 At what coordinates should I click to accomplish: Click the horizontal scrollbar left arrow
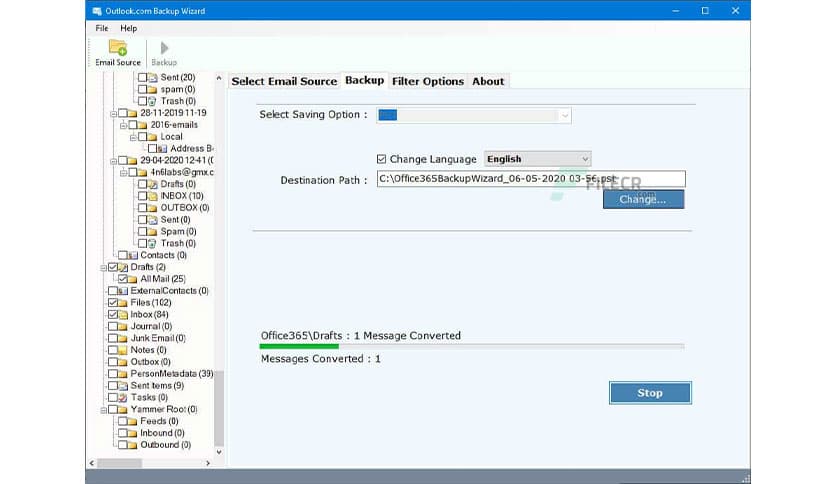tap(92, 463)
